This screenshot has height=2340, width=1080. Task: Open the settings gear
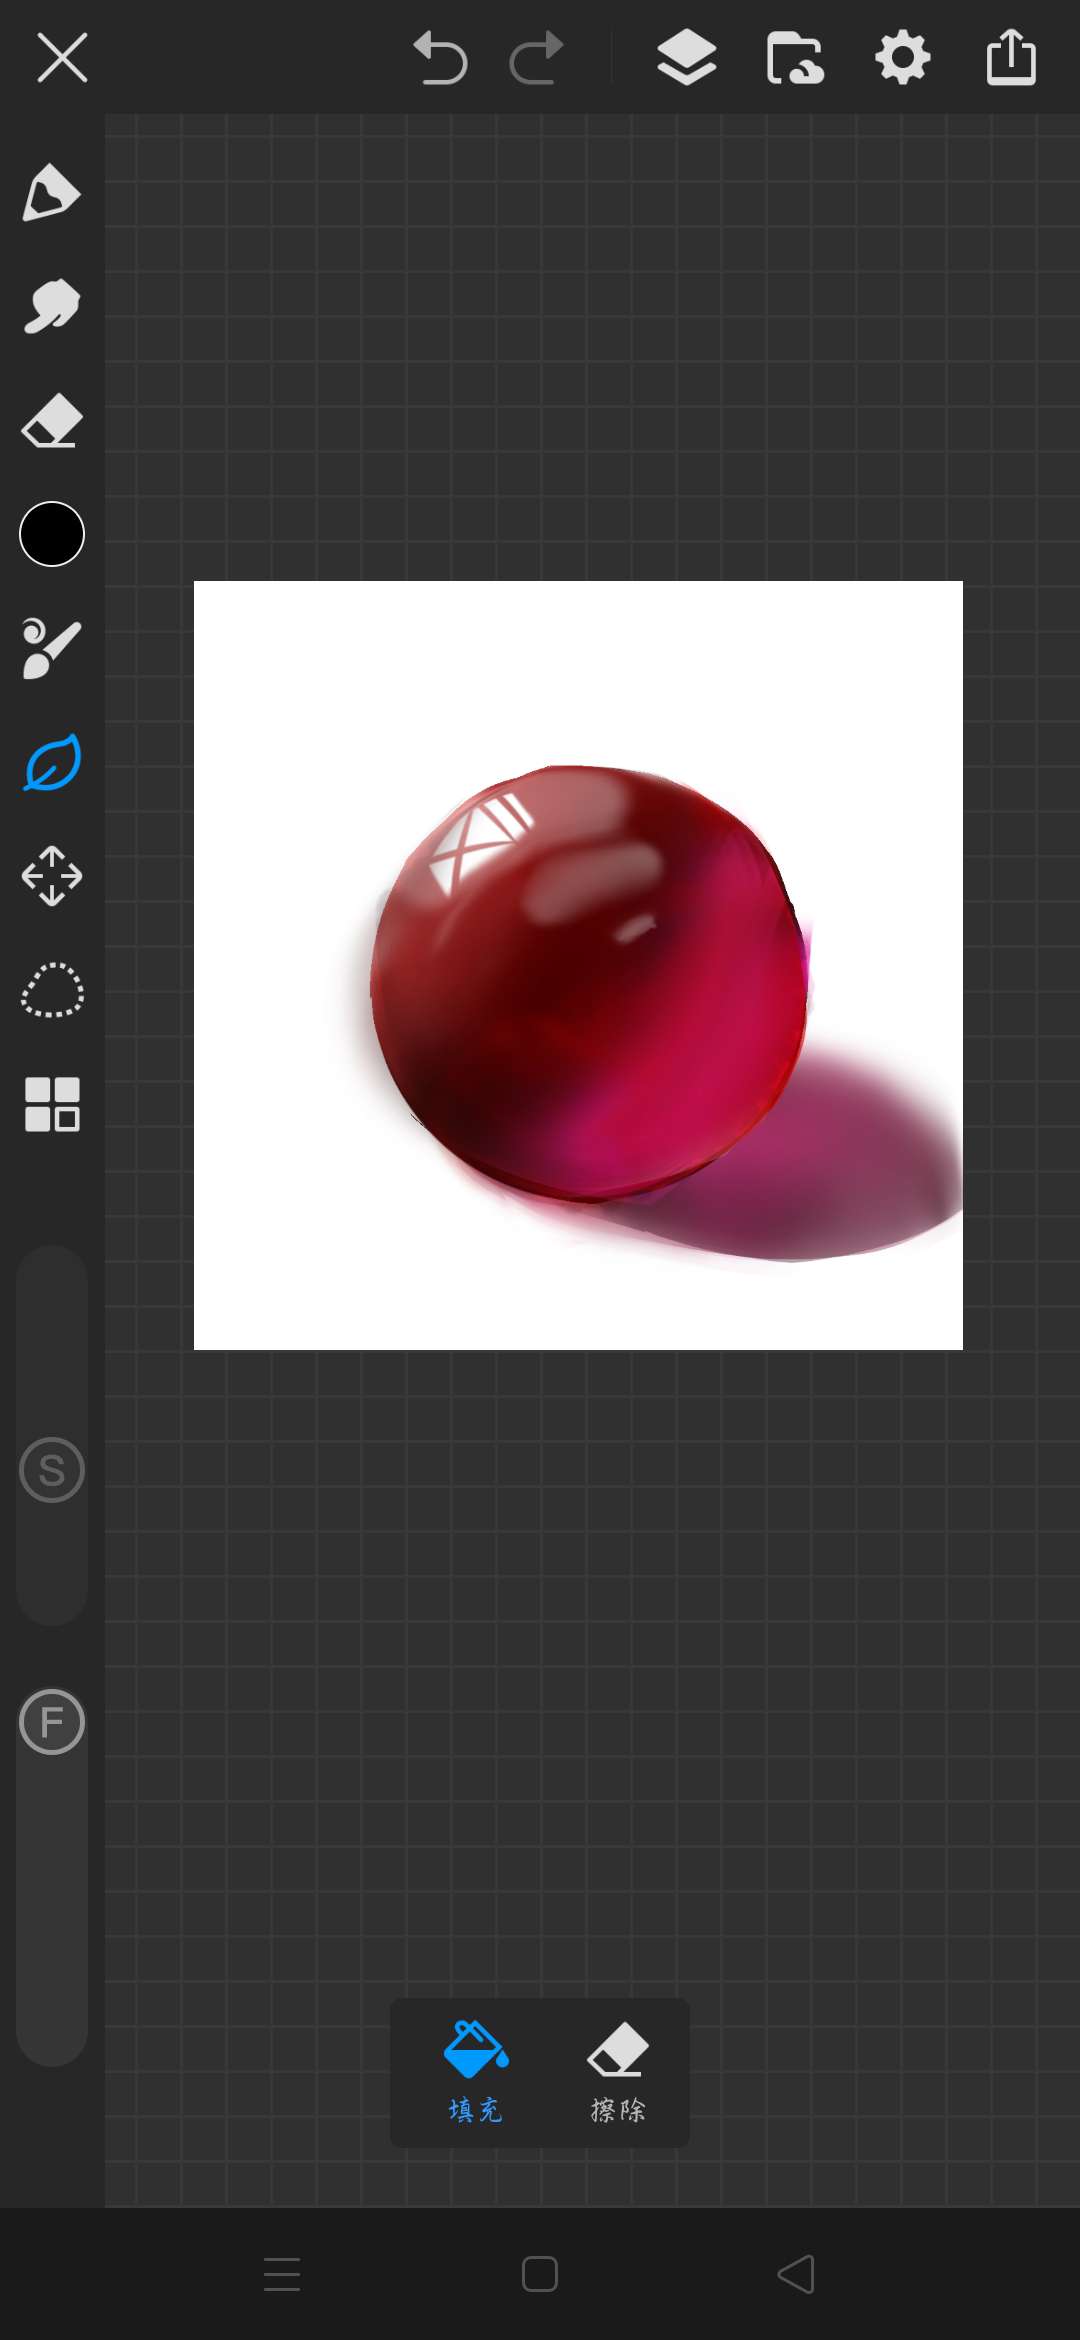[903, 58]
